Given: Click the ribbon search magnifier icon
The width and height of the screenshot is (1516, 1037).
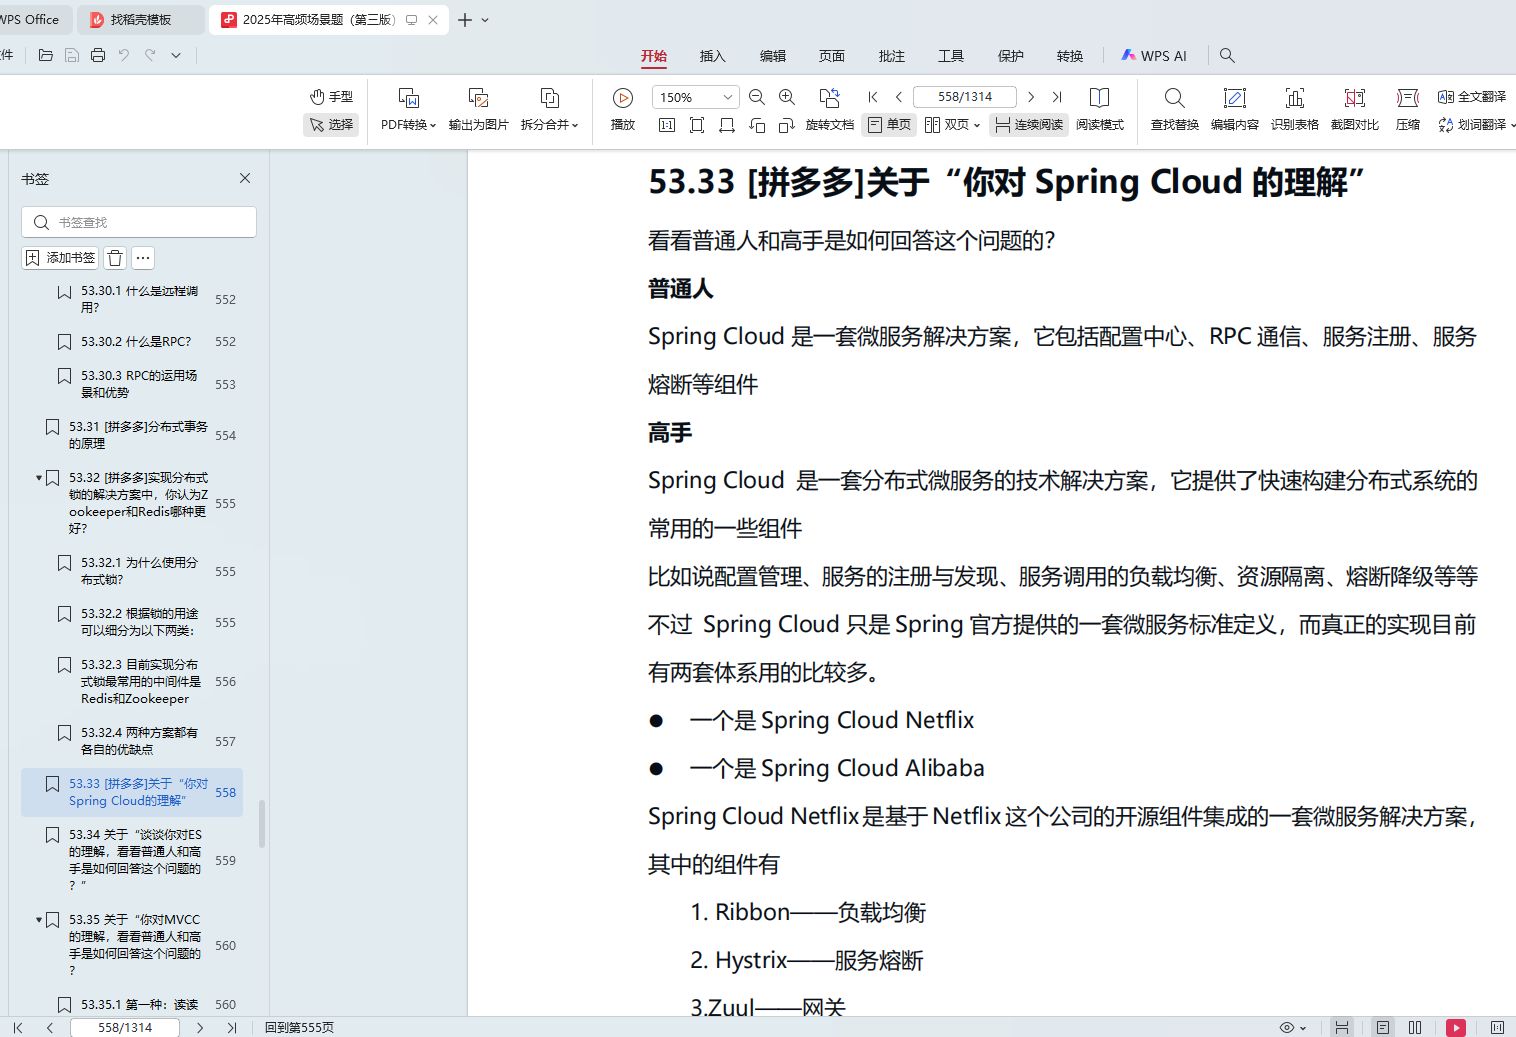Looking at the screenshot, I should [1227, 56].
